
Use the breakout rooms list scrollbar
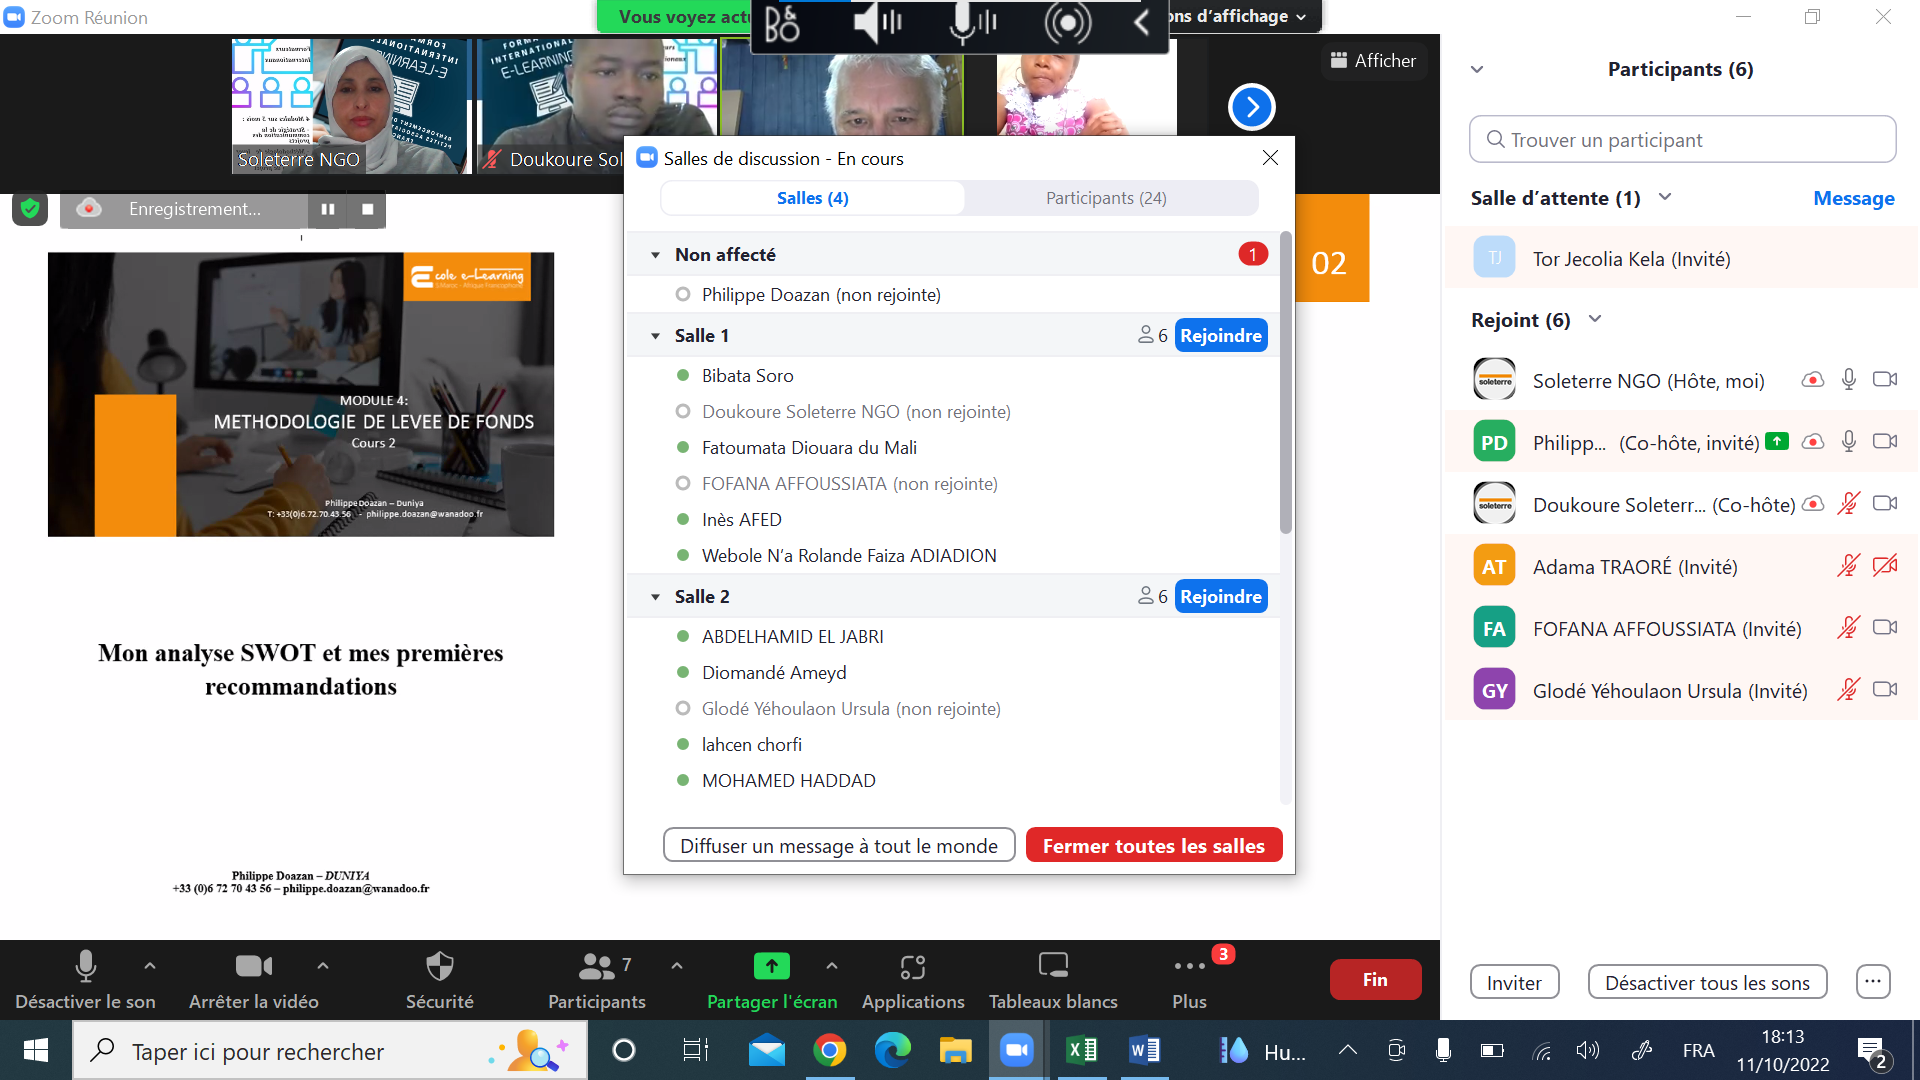pos(1286,382)
